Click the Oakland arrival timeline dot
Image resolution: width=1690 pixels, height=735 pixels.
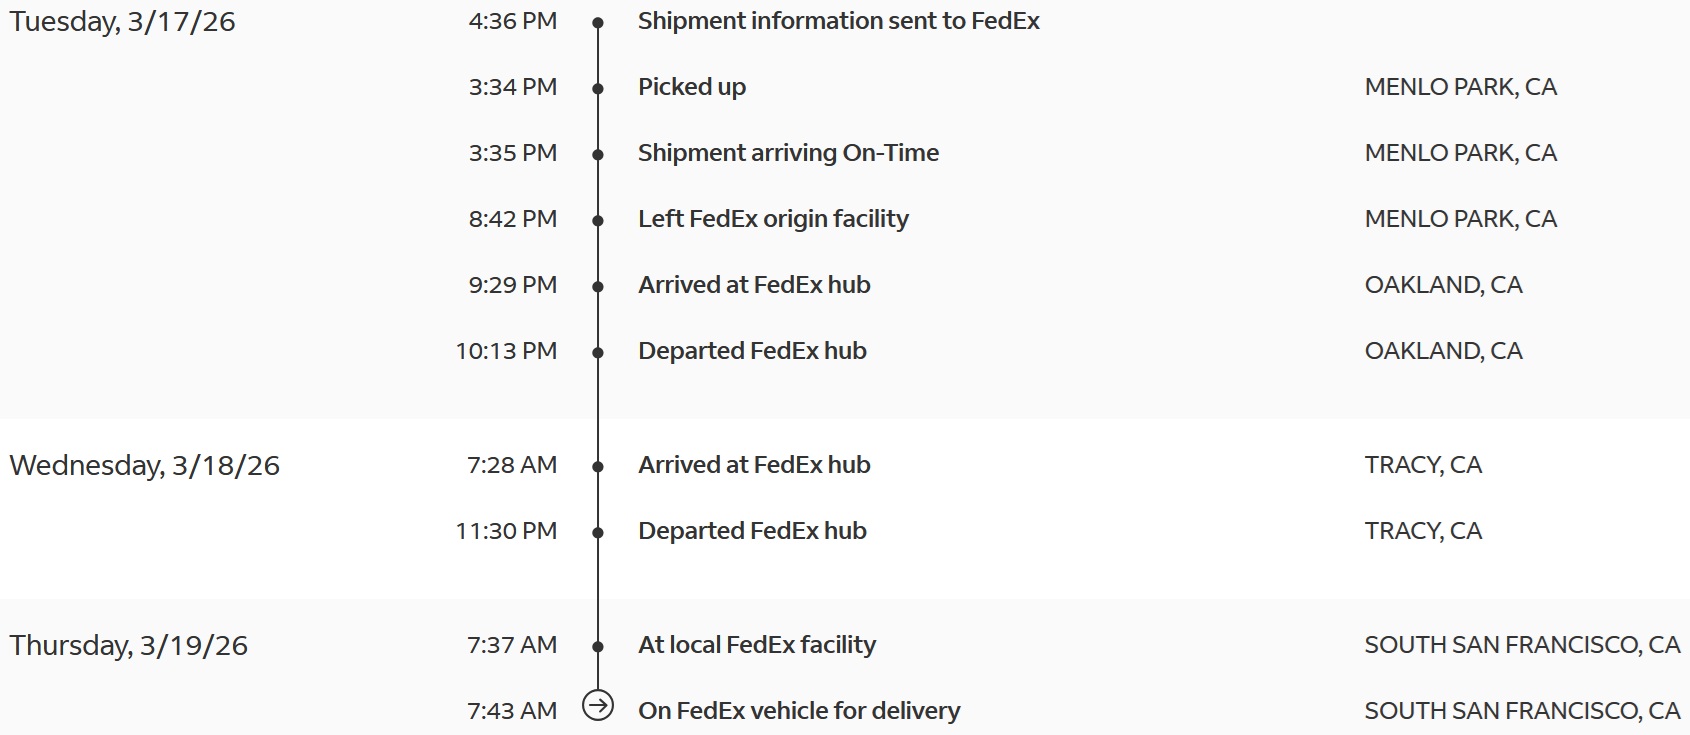pyautogui.click(x=598, y=286)
